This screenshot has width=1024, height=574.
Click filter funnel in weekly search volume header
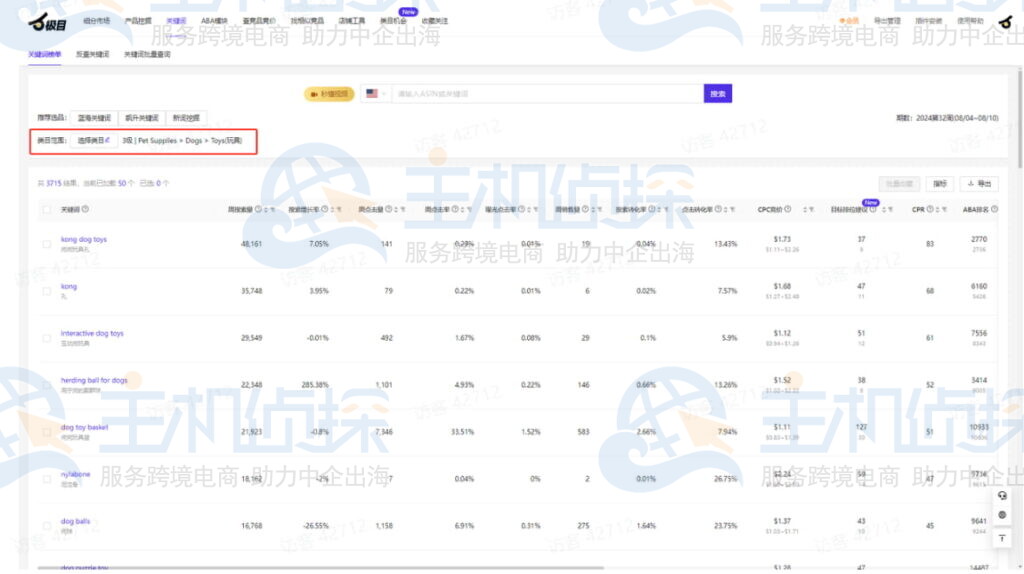[x=272, y=210]
